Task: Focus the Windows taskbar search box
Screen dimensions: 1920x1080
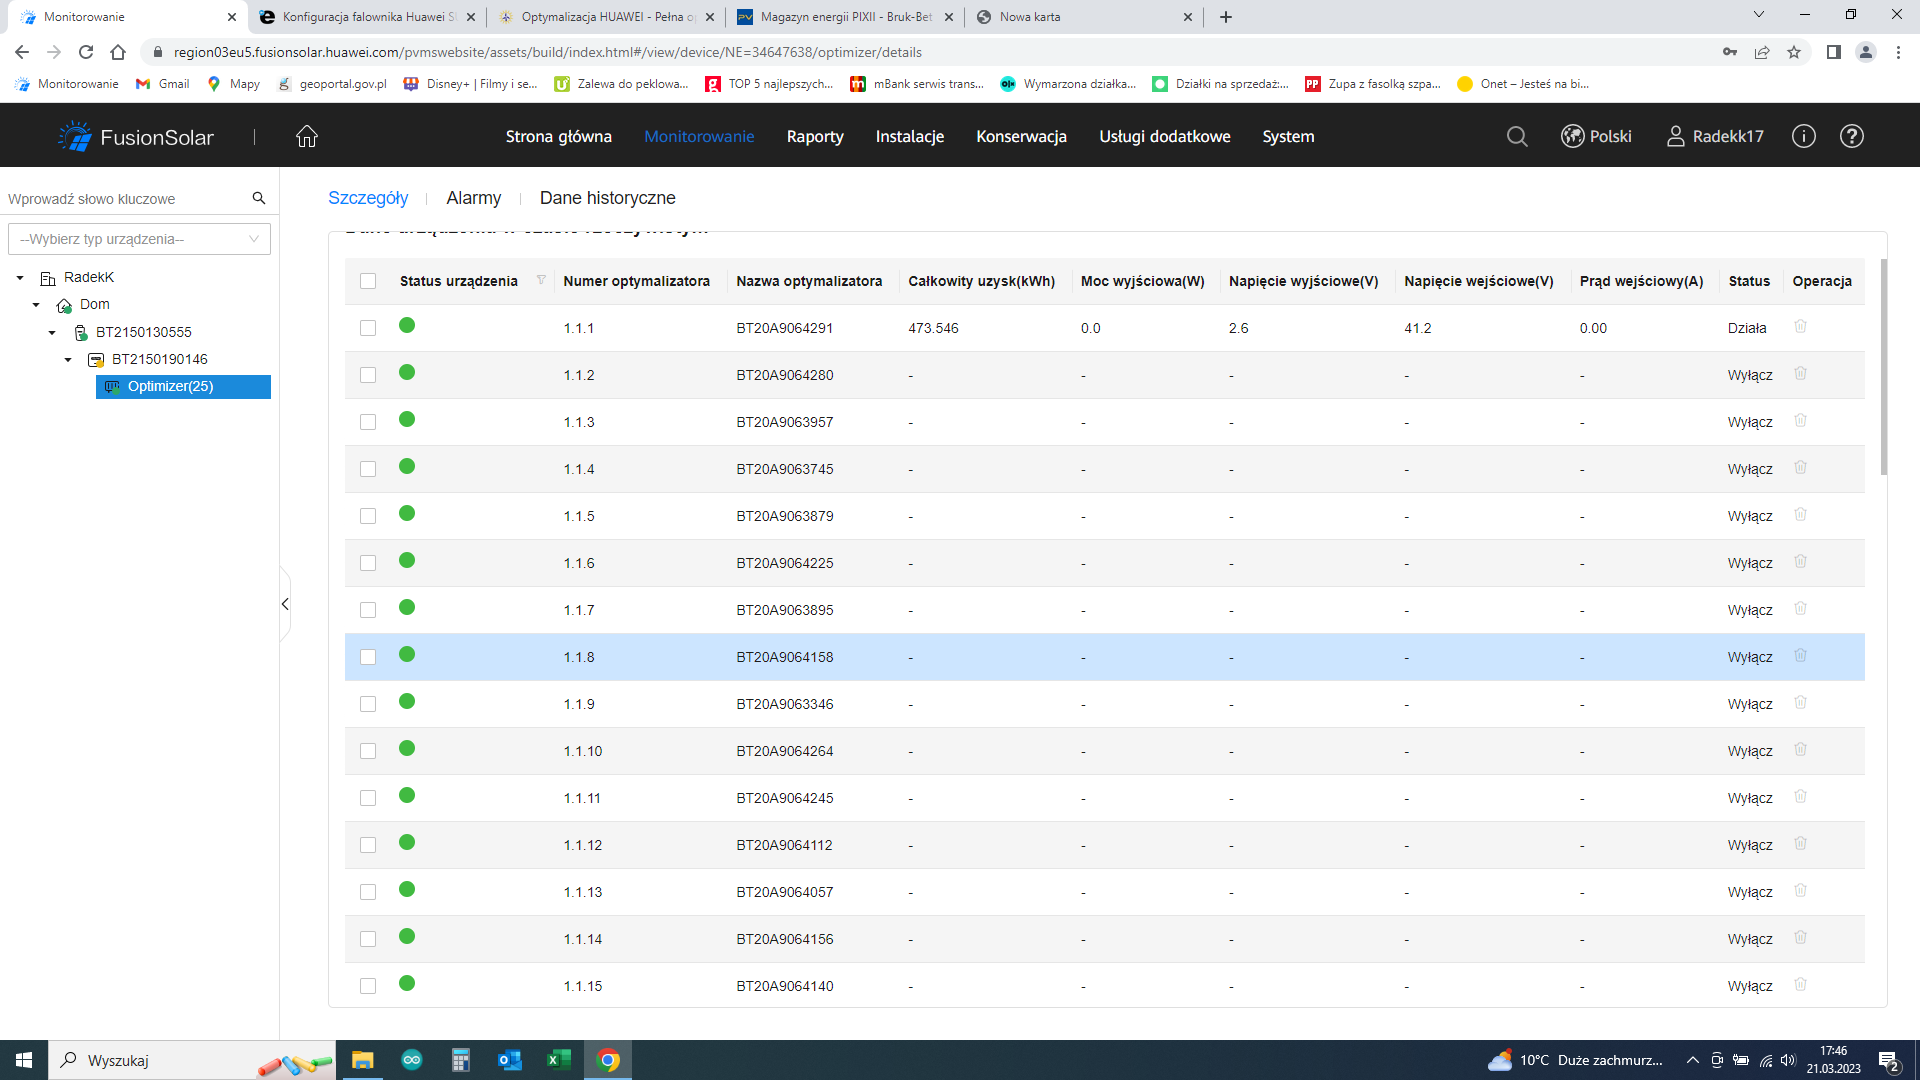Action: 194,1060
